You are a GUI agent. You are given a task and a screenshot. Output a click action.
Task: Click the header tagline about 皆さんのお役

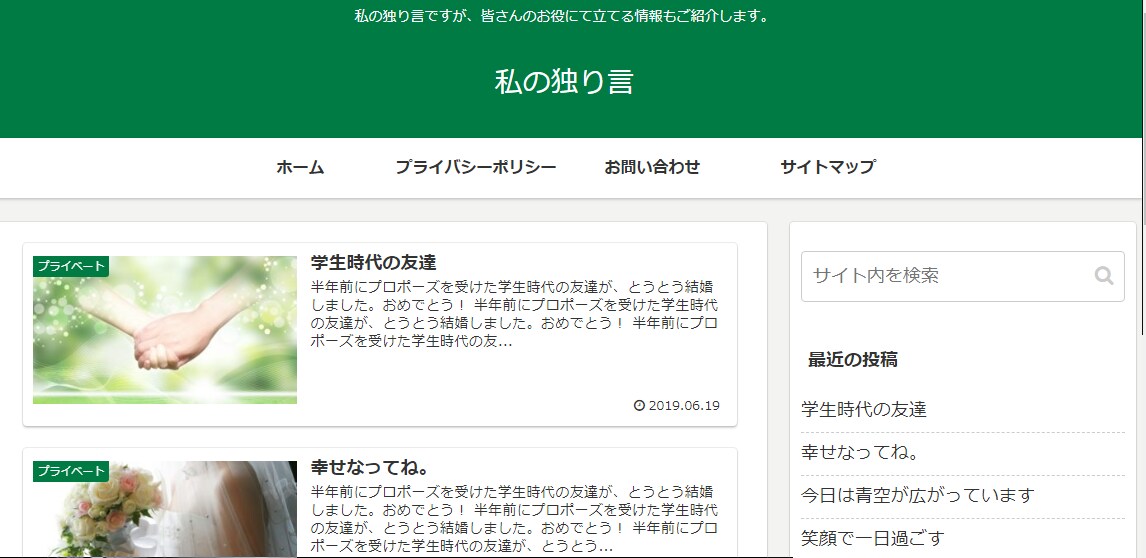tap(563, 16)
